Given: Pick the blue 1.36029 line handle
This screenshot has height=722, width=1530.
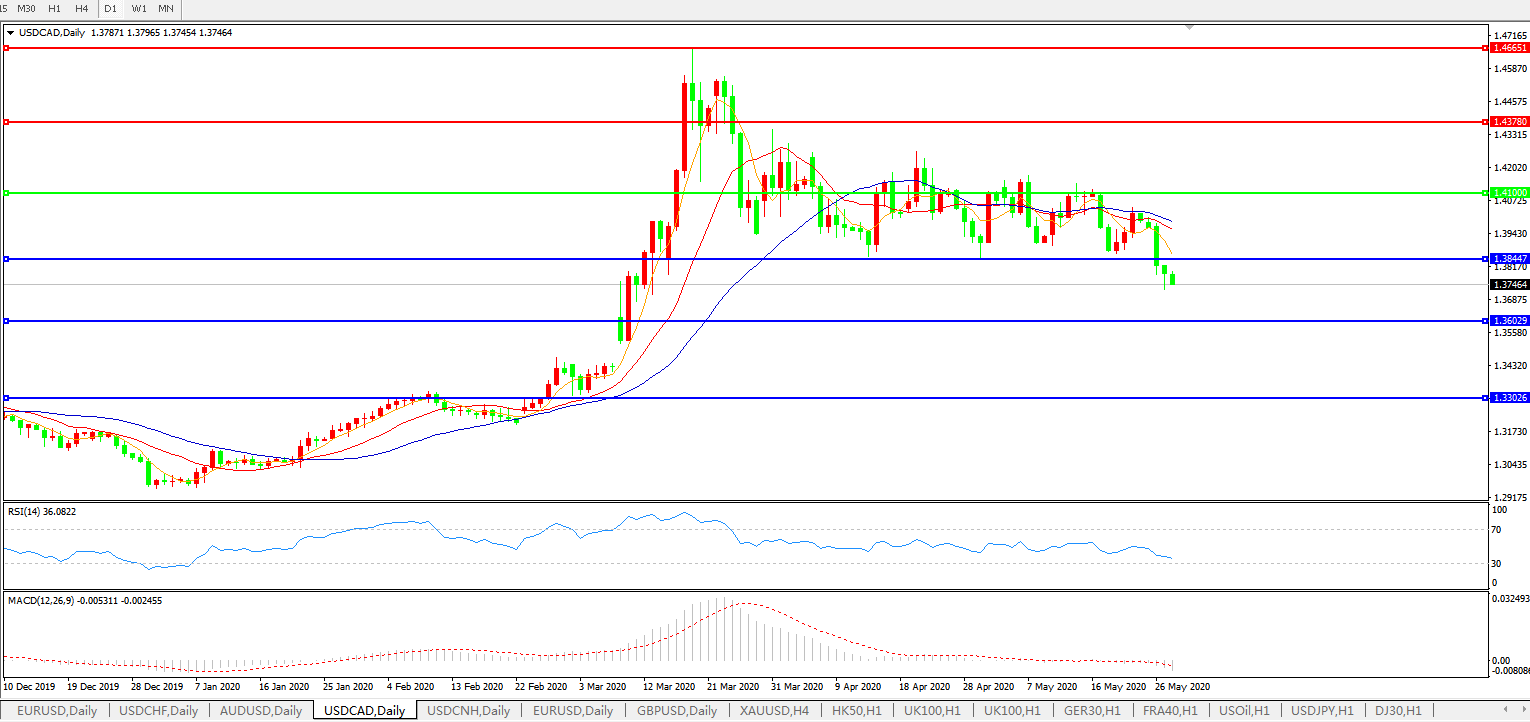Looking at the screenshot, I should pos(7,321).
